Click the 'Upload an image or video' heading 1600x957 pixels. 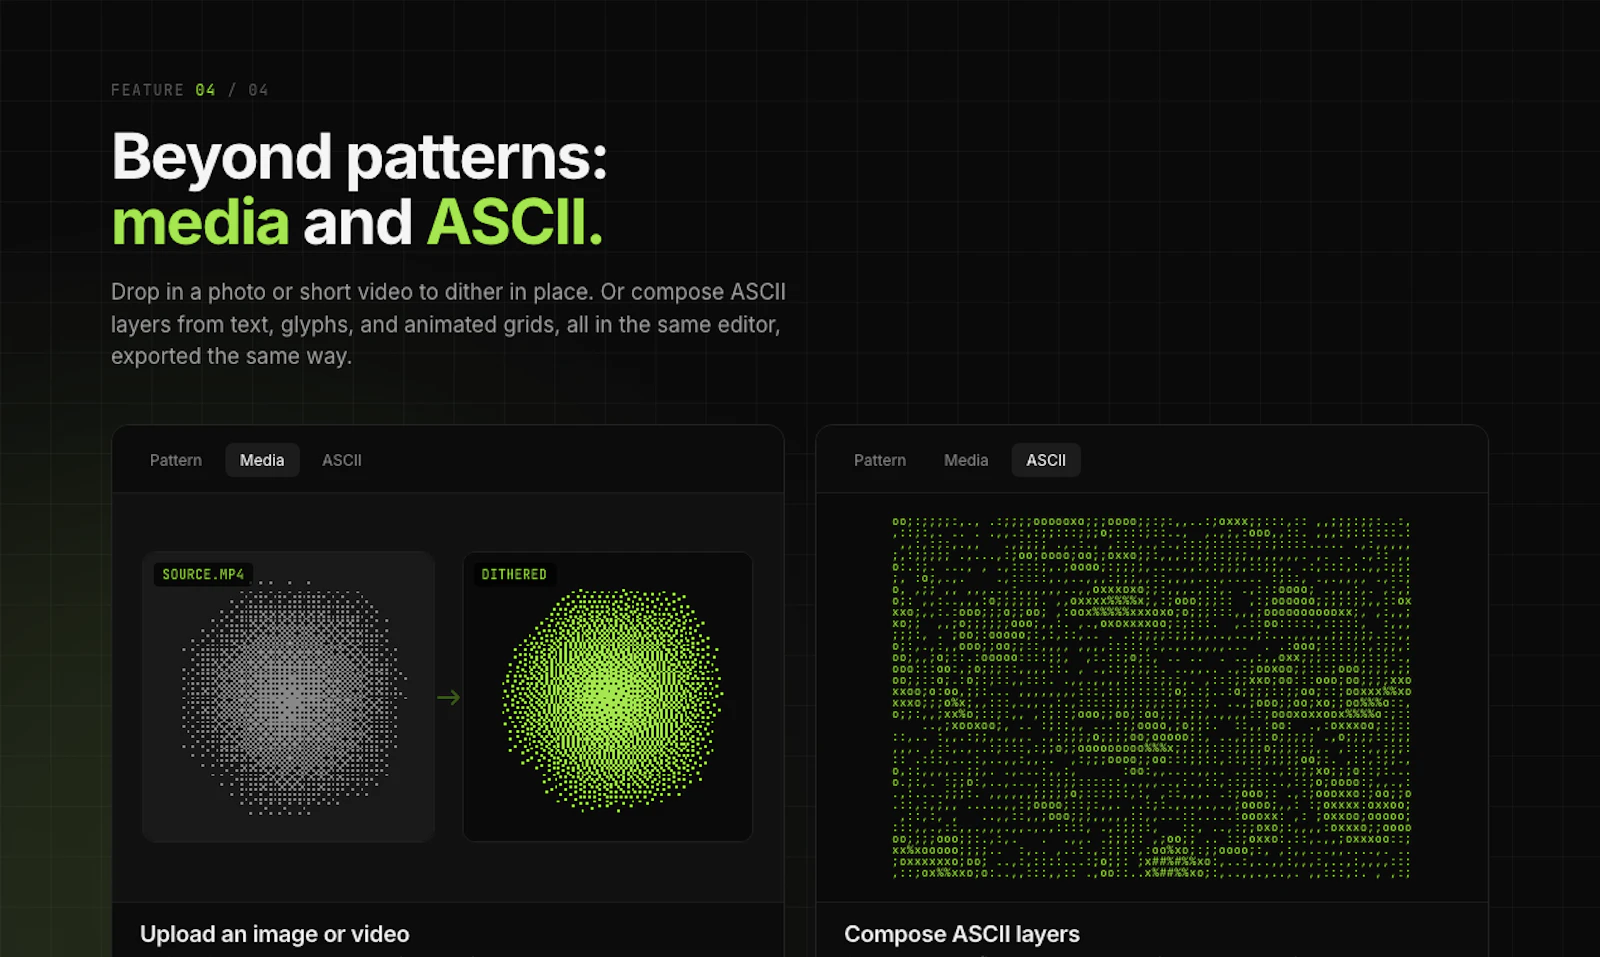tap(275, 934)
